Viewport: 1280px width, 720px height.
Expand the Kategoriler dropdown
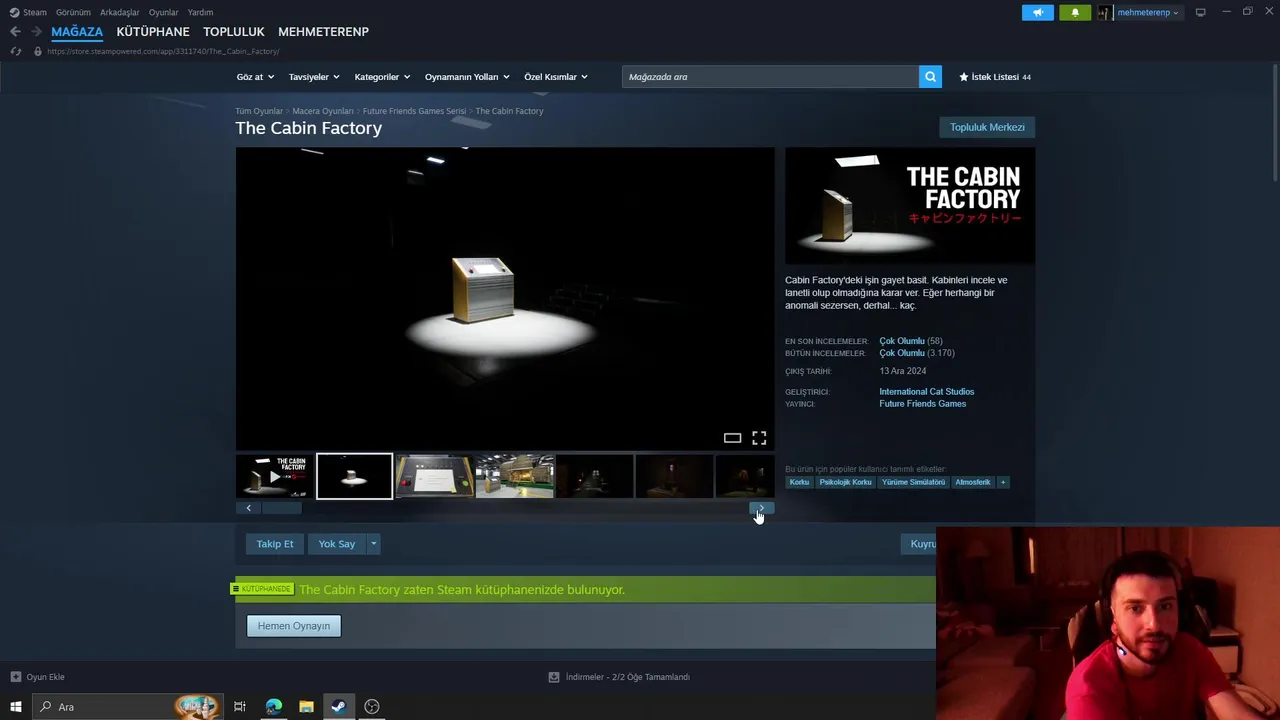pos(382,77)
